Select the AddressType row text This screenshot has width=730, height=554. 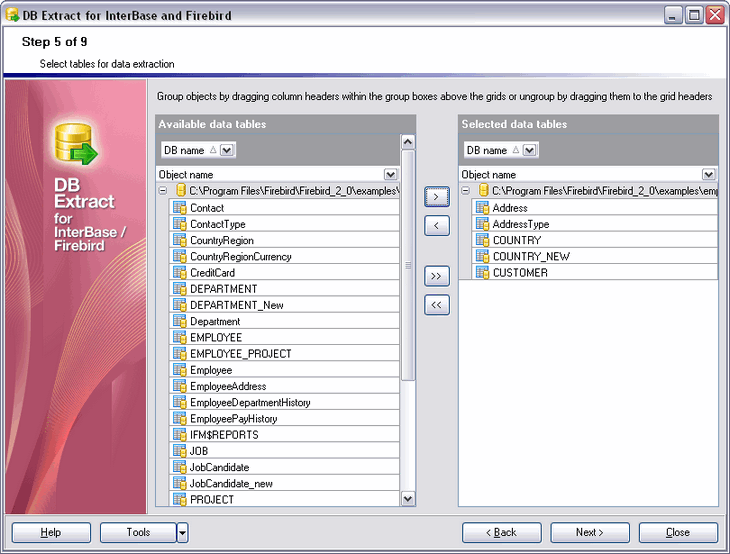[x=520, y=224]
